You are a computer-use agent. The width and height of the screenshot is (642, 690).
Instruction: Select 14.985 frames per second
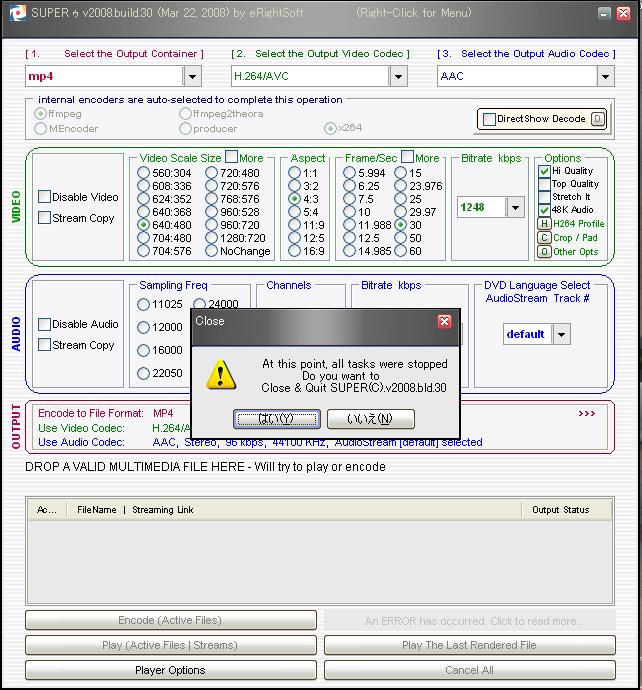pyautogui.click(x=349, y=251)
